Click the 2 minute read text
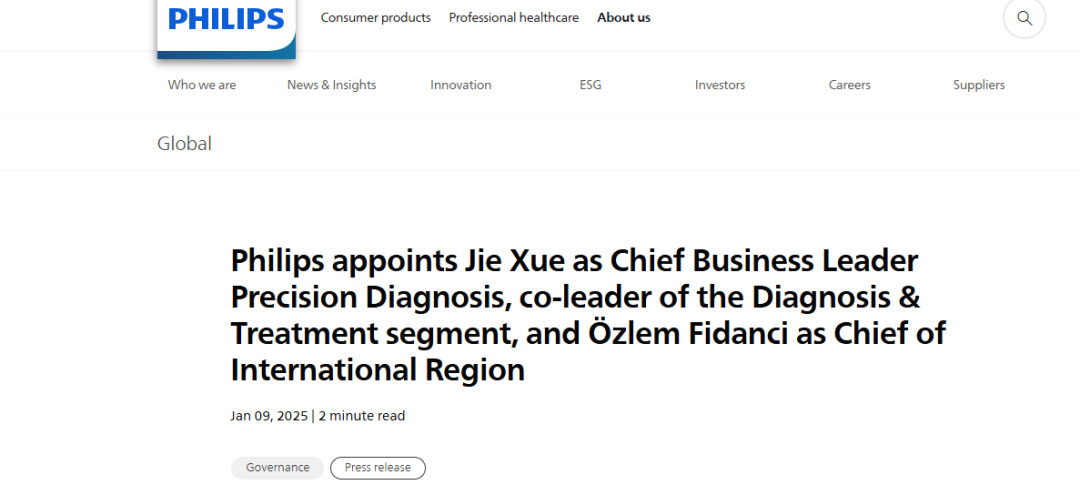This screenshot has height=495, width=1080. (x=362, y=416)
